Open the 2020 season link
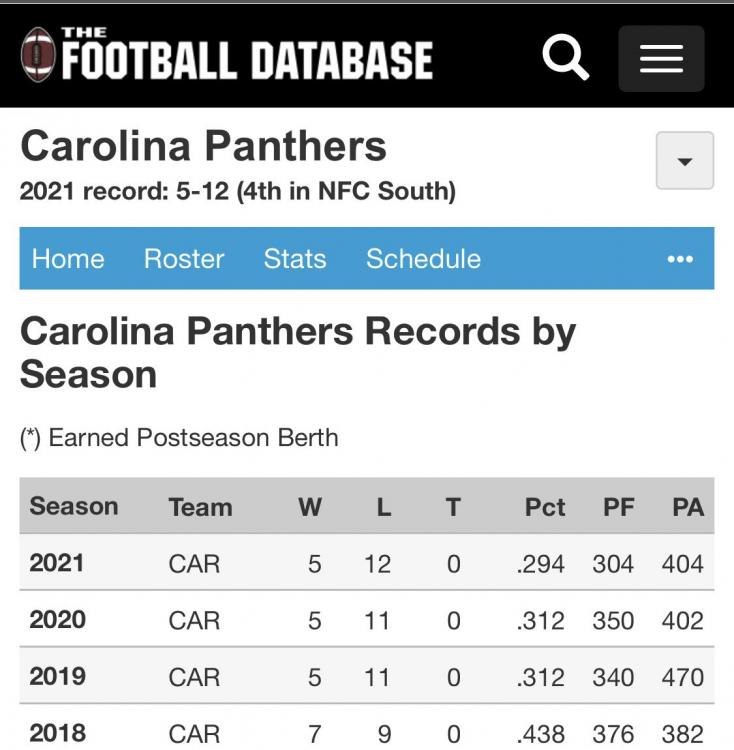This screenshot has height=750, width=734. tap(57, 620)
